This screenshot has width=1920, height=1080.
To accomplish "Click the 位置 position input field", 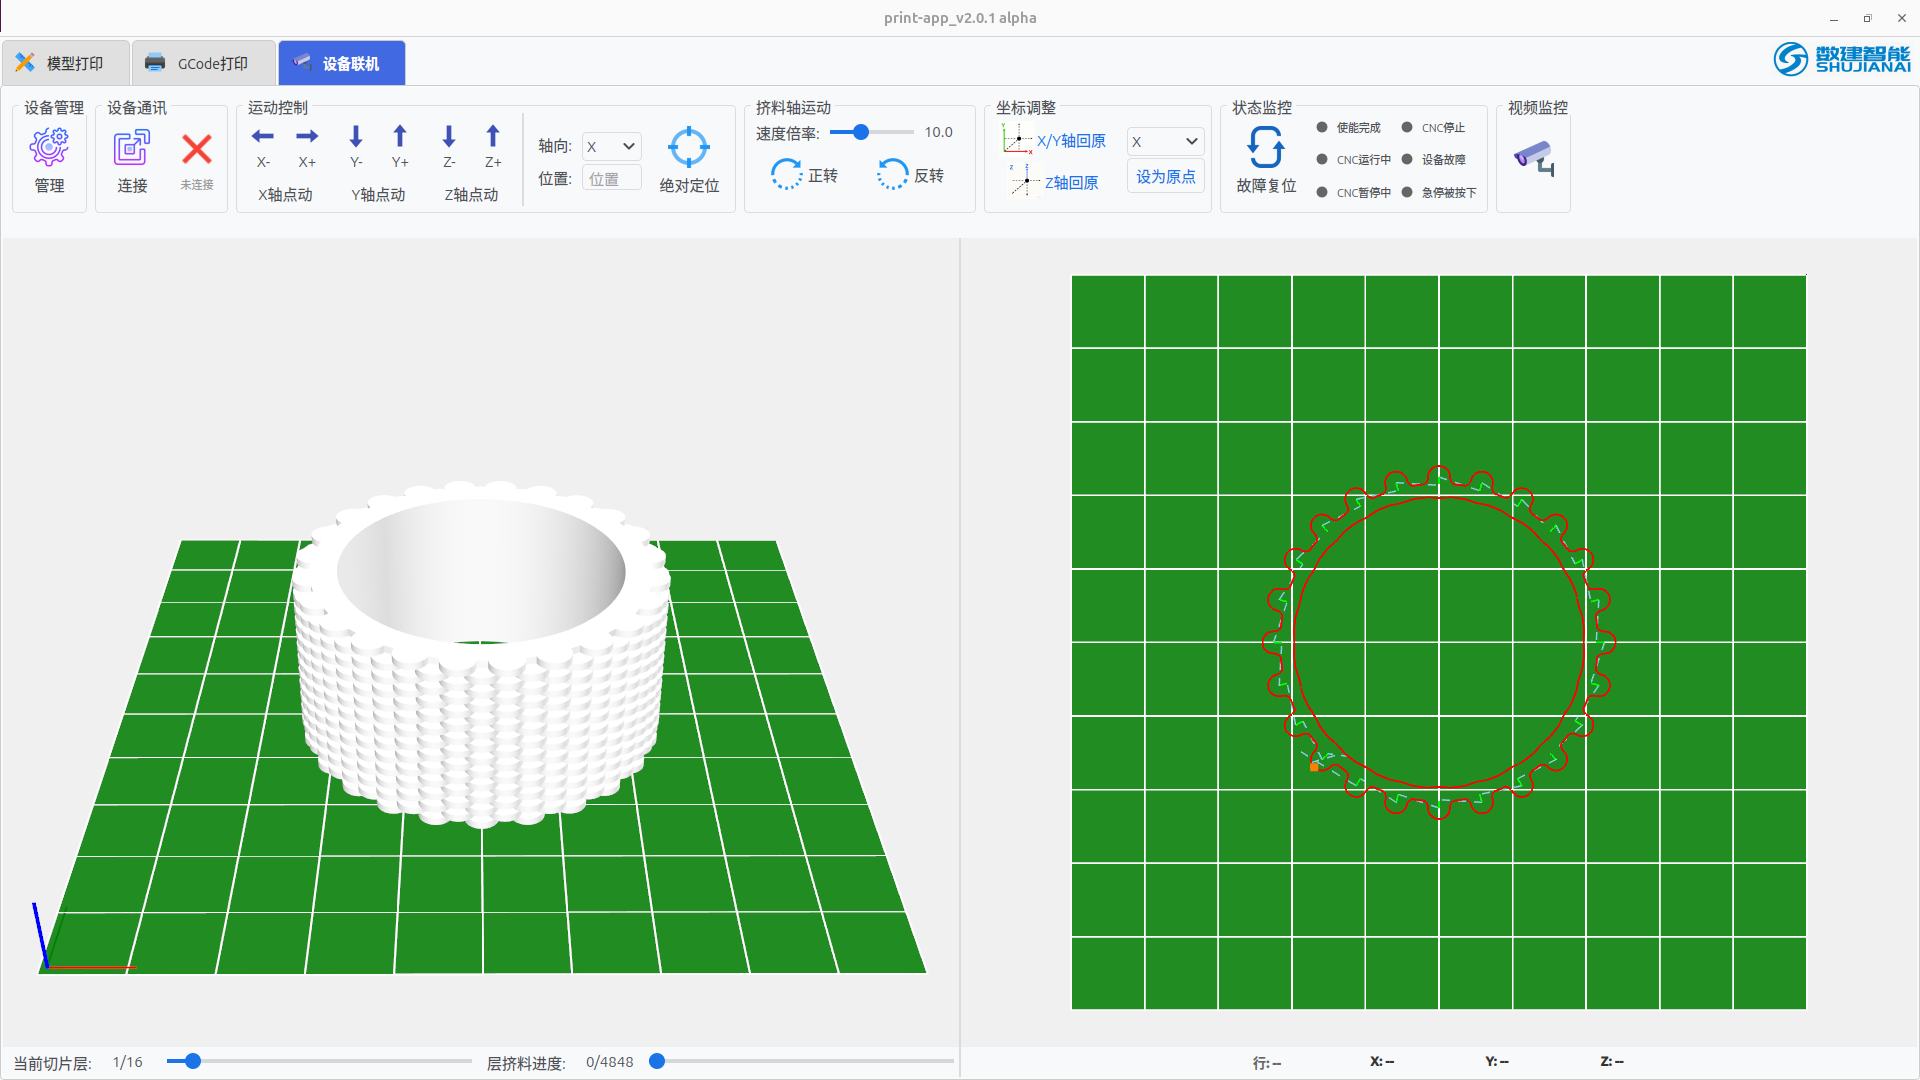I will click(611, 177).
